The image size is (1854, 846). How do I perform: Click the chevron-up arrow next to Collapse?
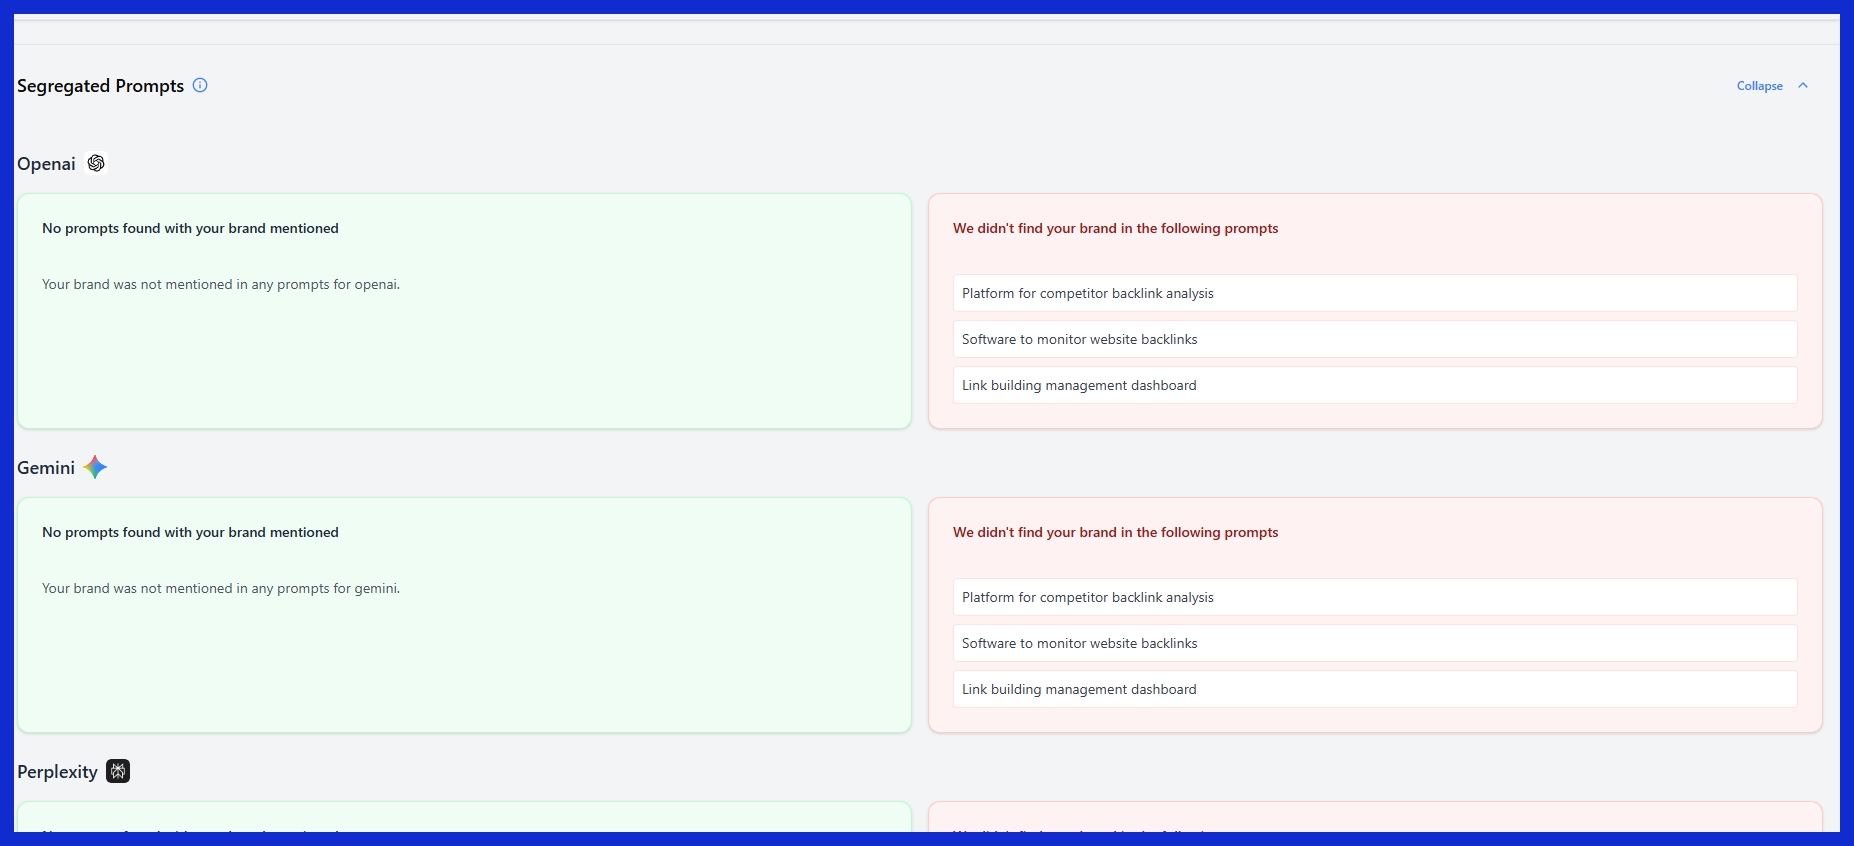[x=1803, y=85]
